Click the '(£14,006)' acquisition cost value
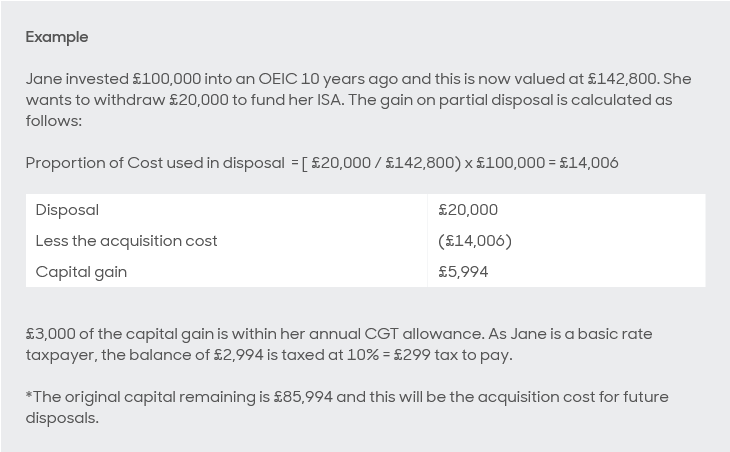The image size is (730, 452). click(x=474, y=241)
